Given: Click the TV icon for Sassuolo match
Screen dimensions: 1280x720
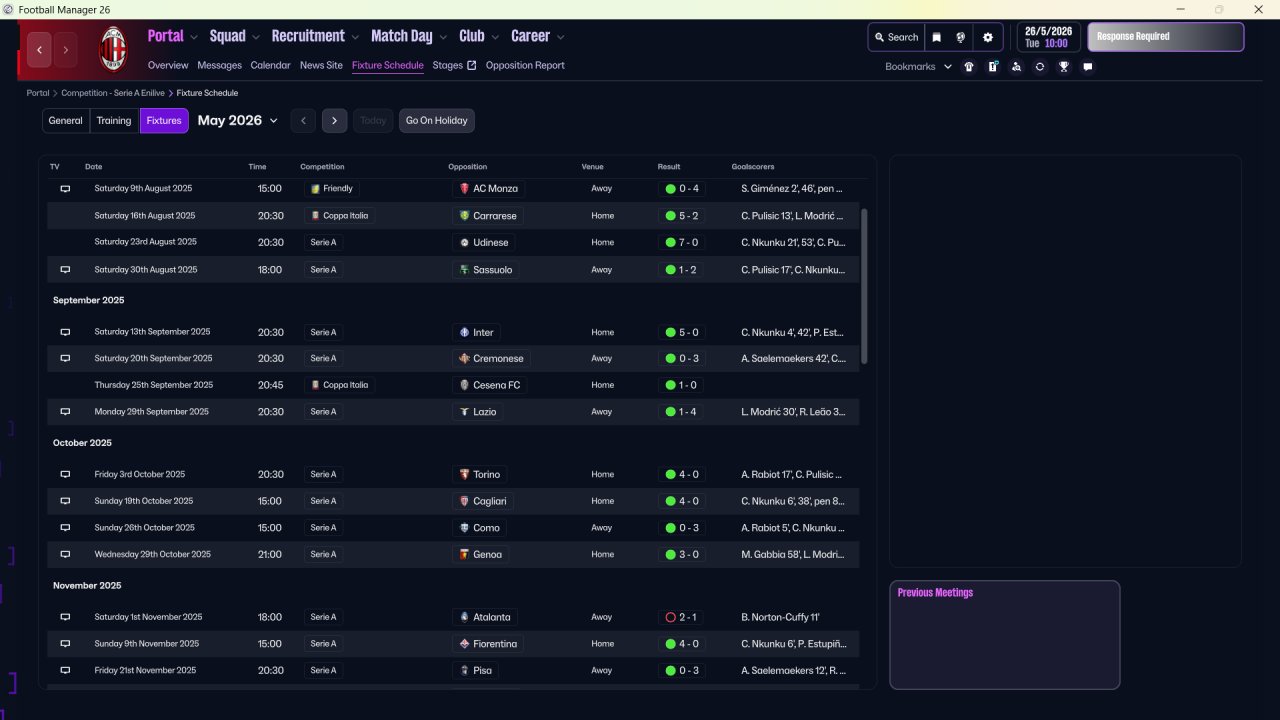Looking at the screenshot, I should (65, 270).
